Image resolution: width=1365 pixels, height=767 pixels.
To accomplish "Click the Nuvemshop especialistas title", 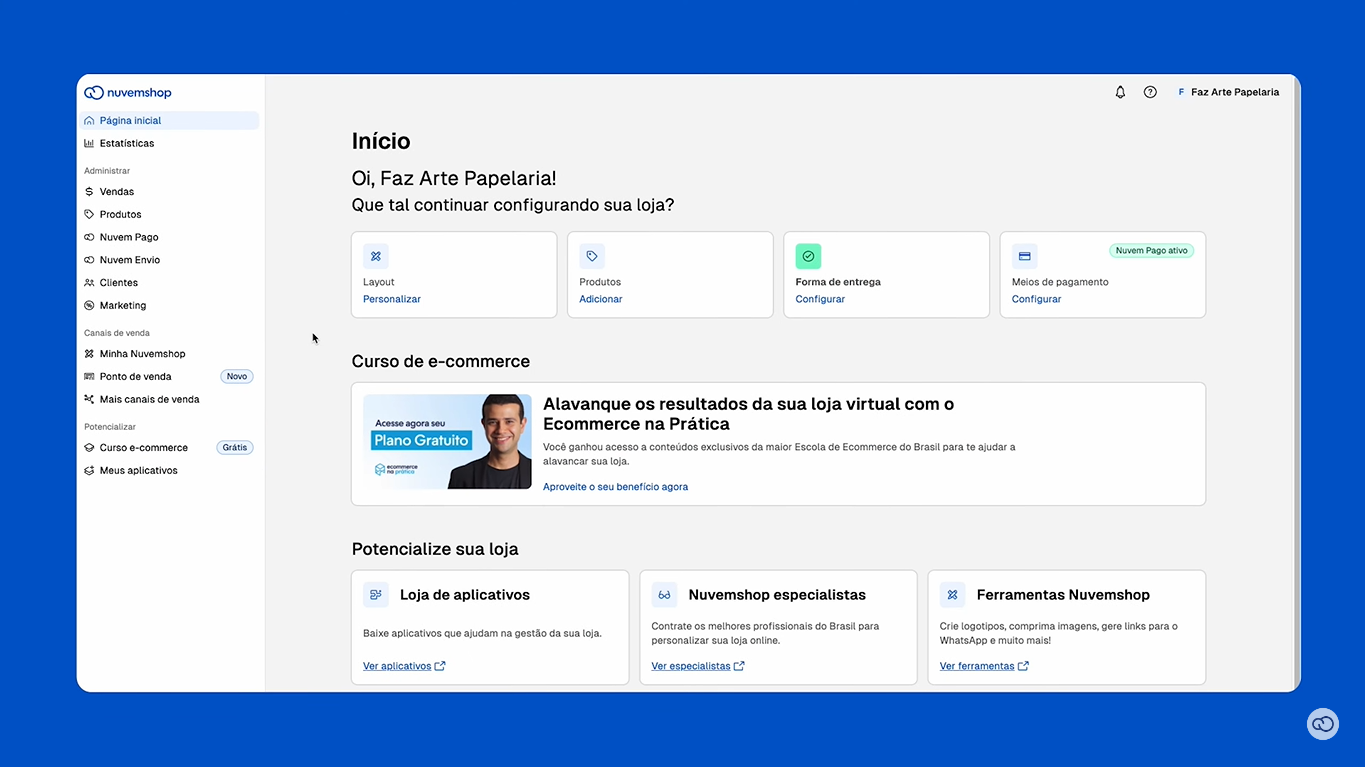I will point(777,595).
